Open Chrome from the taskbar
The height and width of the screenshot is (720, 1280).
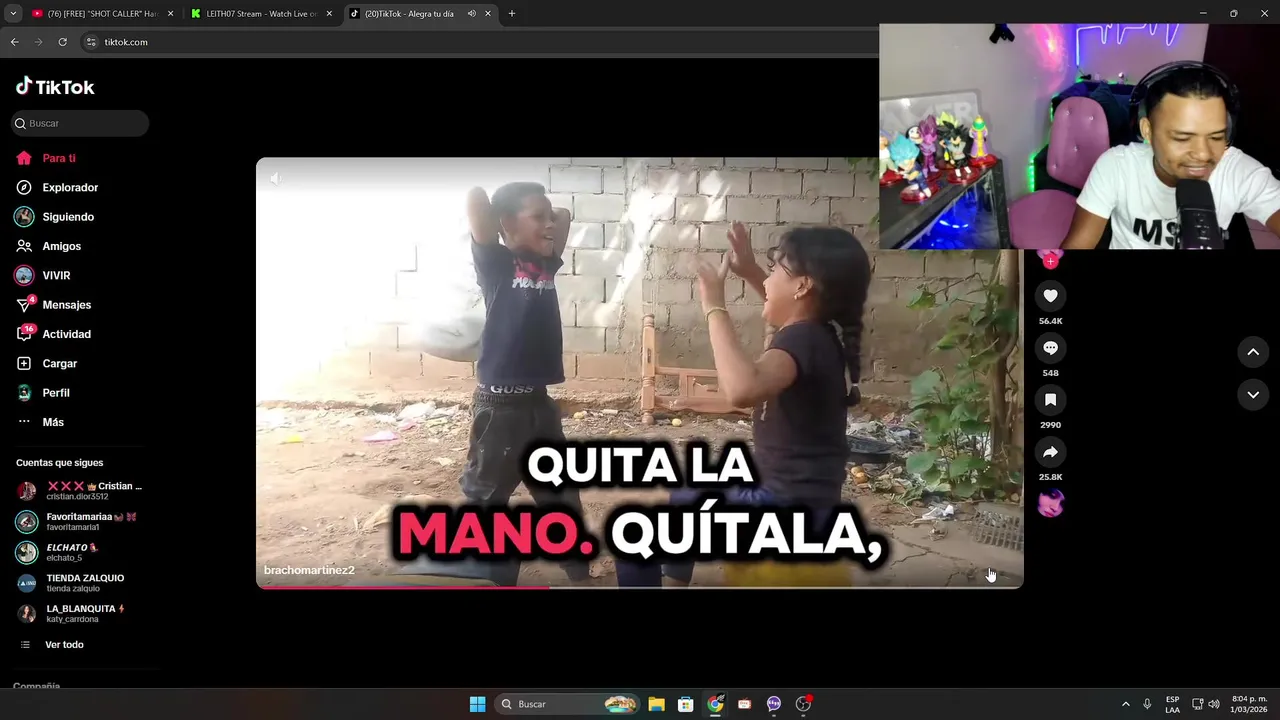click(715, 704)
